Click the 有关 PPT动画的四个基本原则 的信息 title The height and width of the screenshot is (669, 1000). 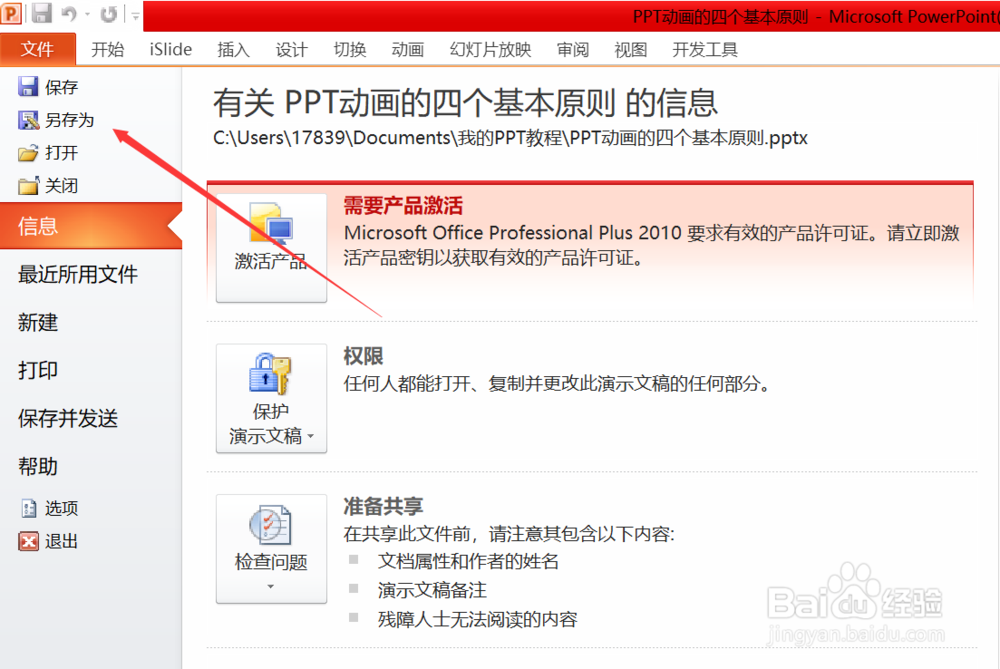(466, 103)
